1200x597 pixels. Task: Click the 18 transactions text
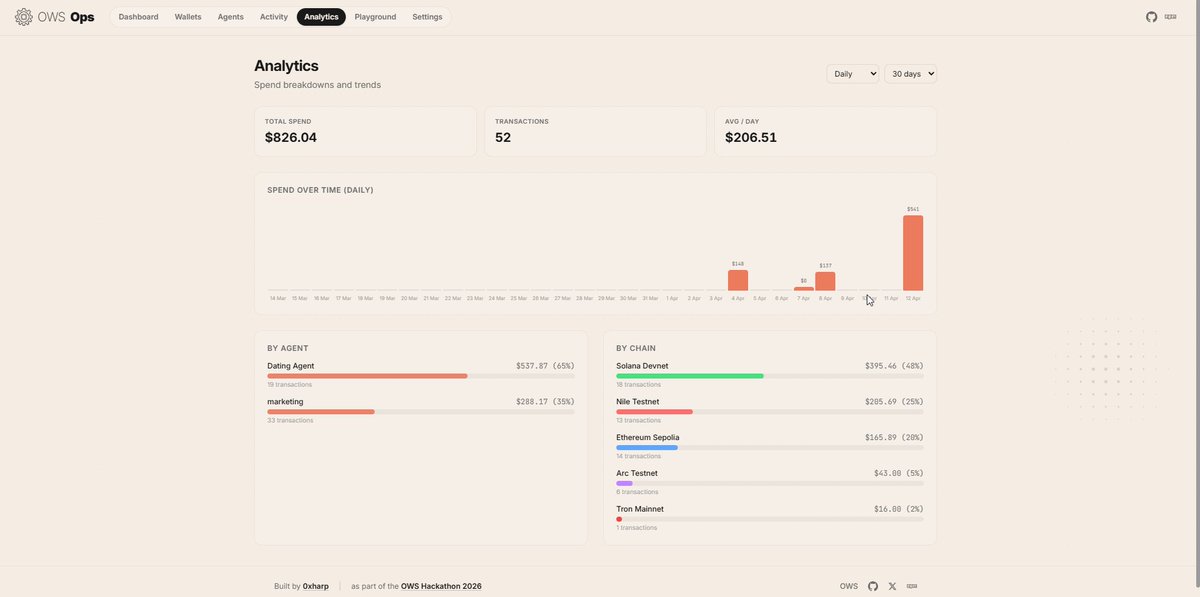[639, 385]
